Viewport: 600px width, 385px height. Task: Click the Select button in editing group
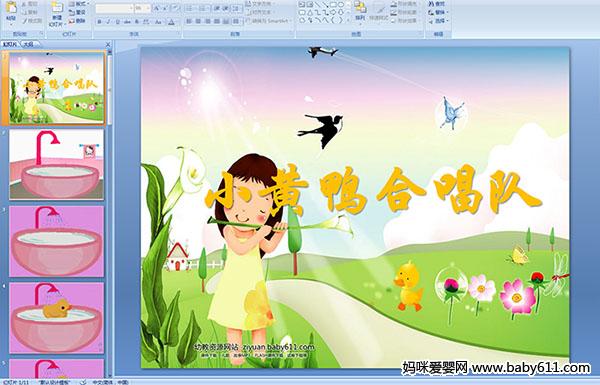click(x=437, y=21)
